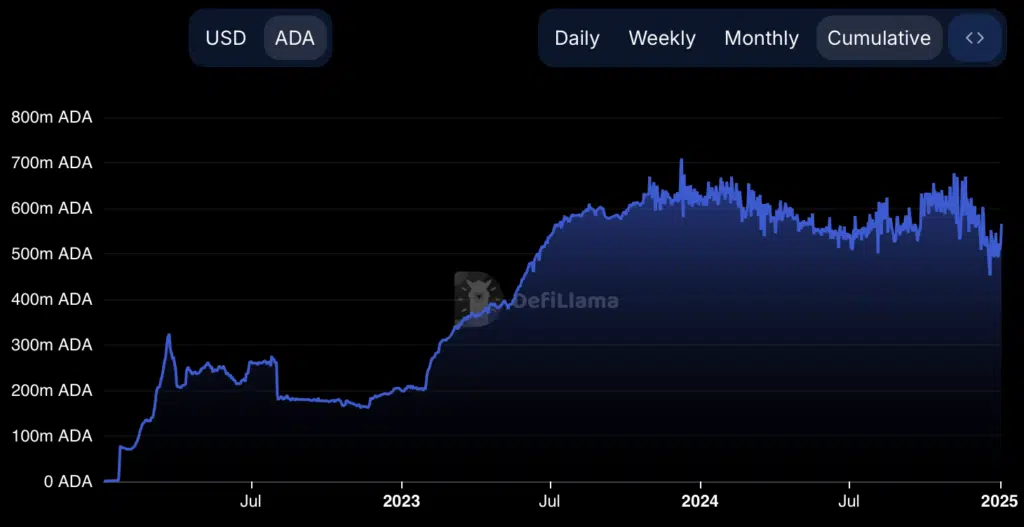Switch currency to USD

coord(226,38)
